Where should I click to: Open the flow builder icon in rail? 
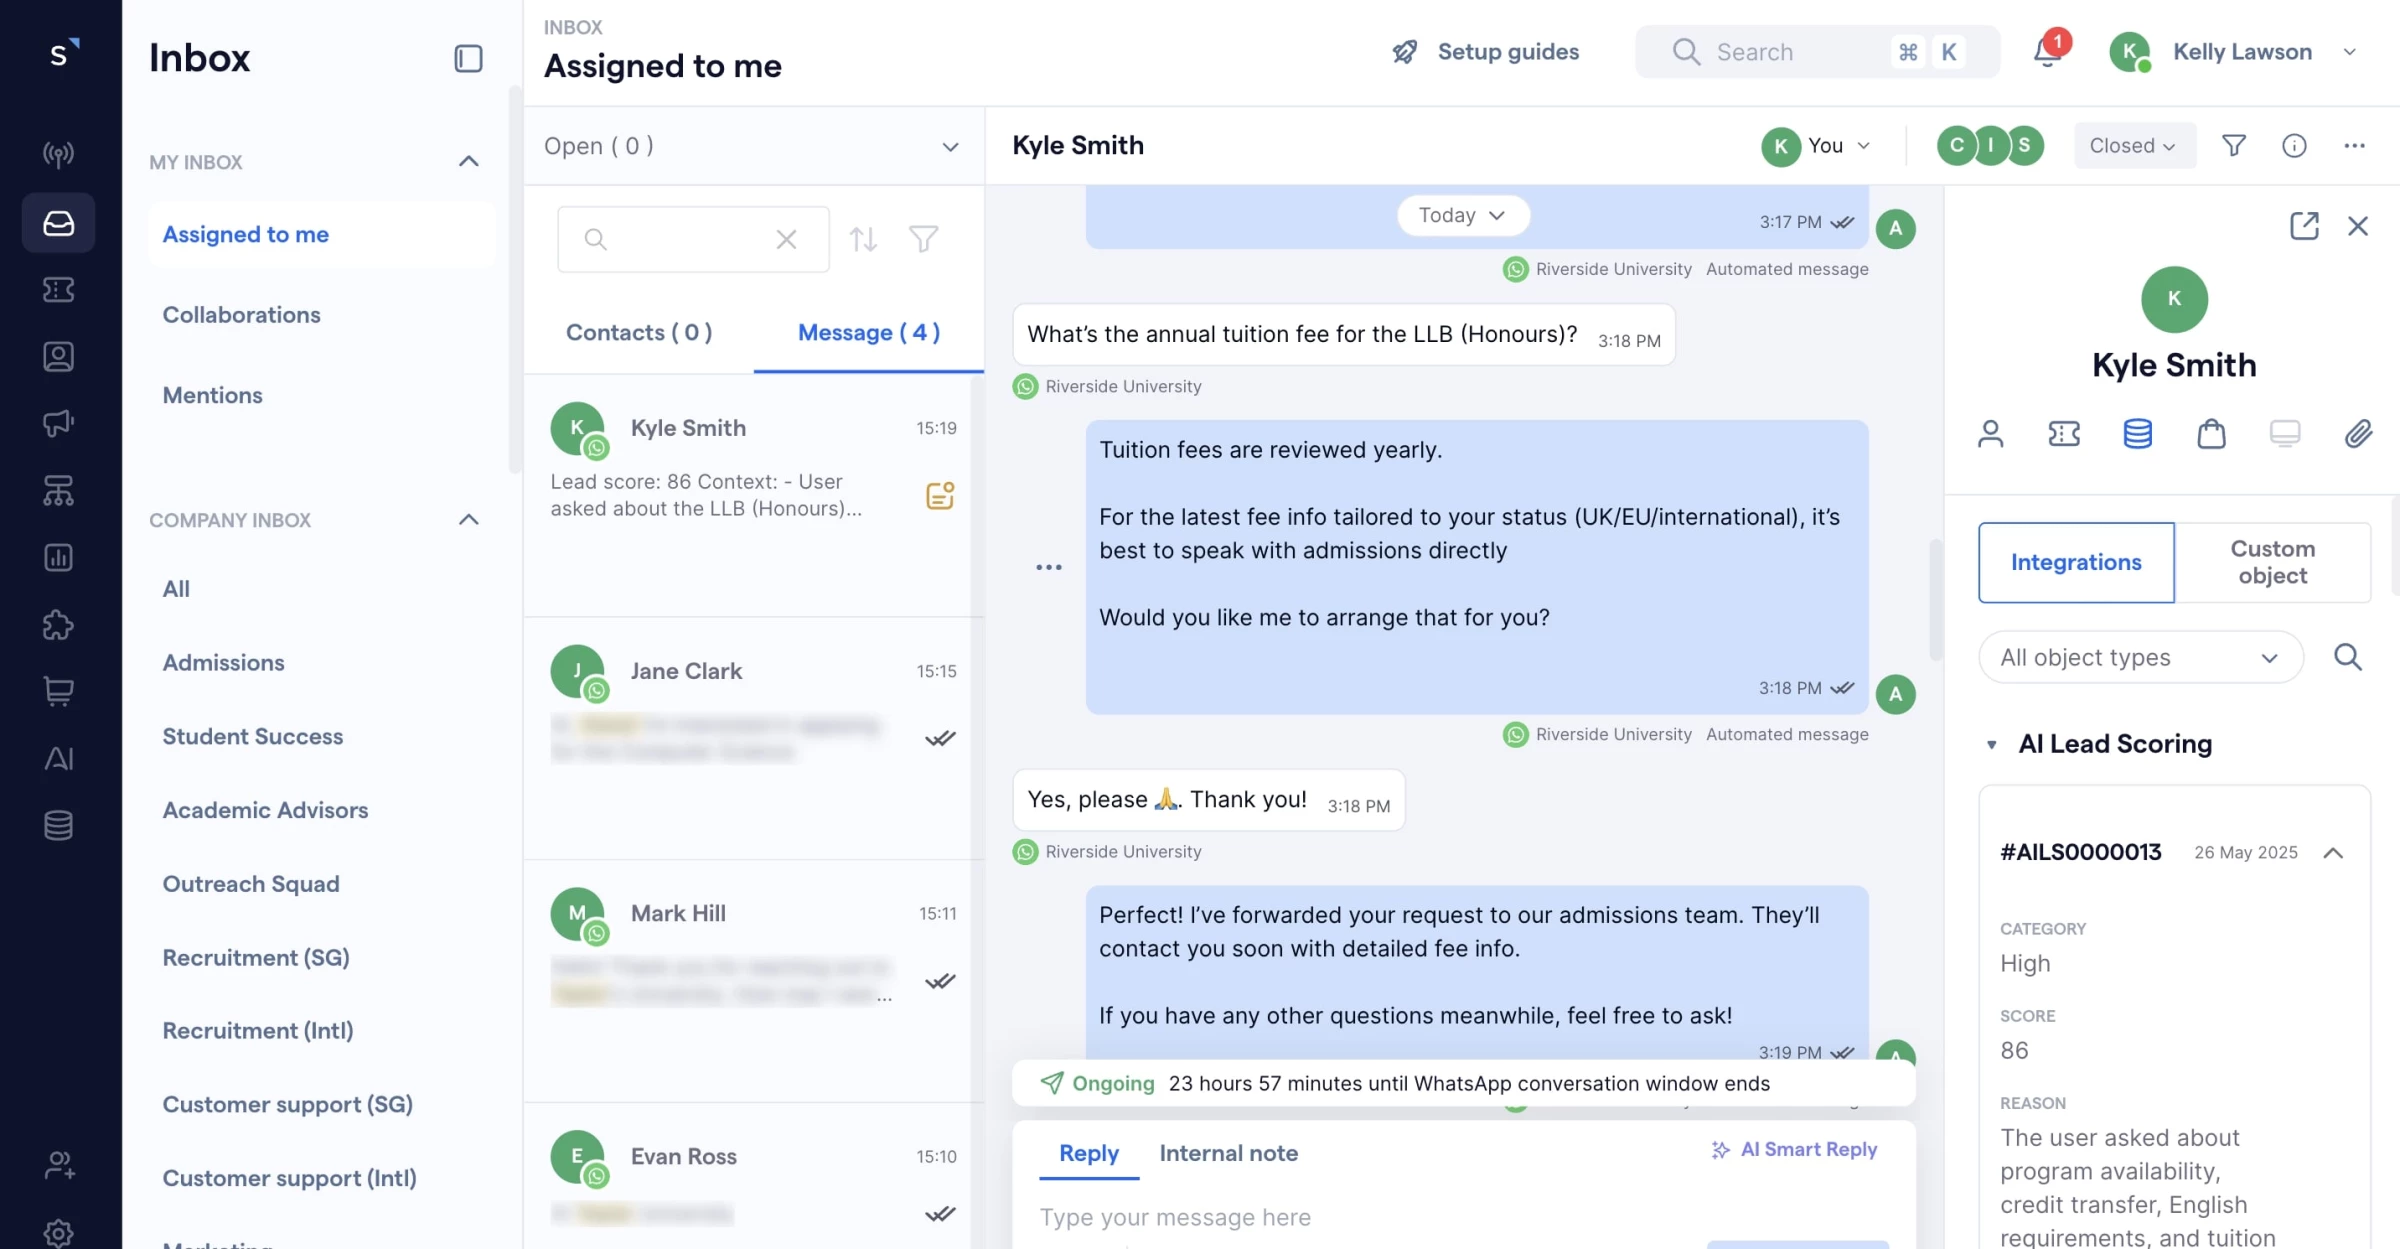click(x=58, y=491)
